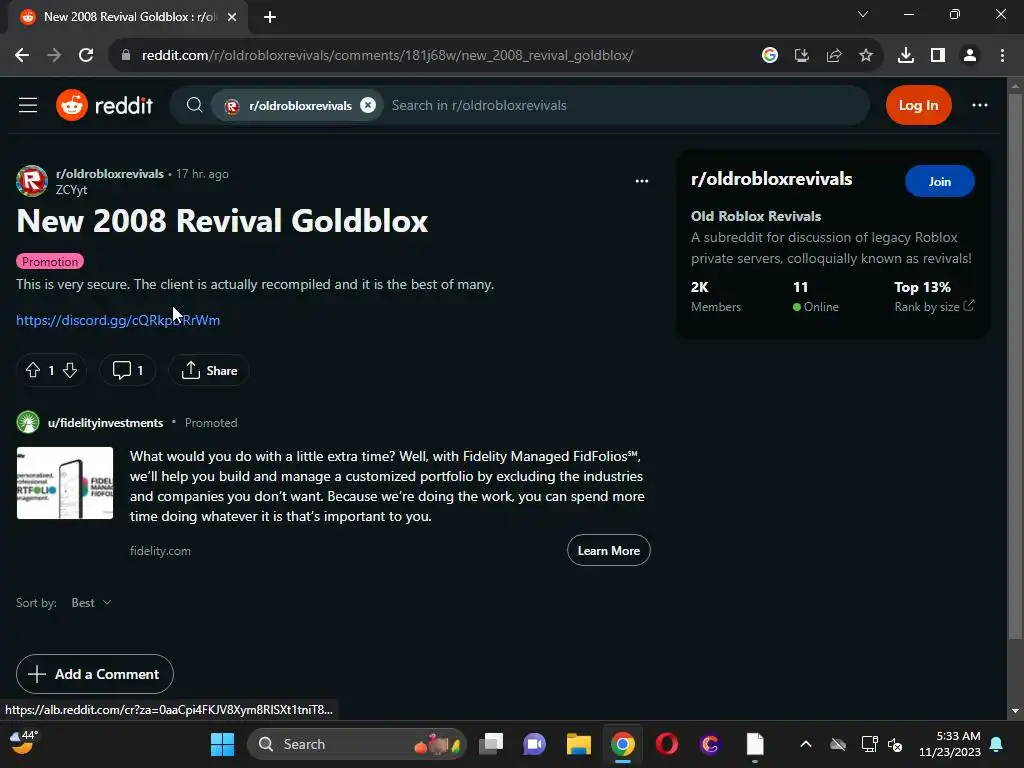Remove the r/oldrobloxrevivals search filter chip
Screen dimensions: 1024x768
tap(368, 105)
